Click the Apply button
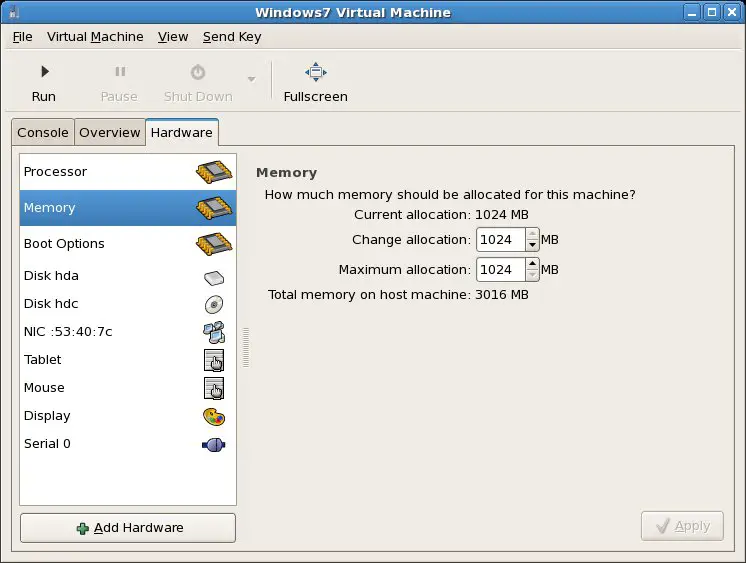Image resolution: width=746 pixels, height=563 pixels. pyautogui.click(x=682, y=526)
